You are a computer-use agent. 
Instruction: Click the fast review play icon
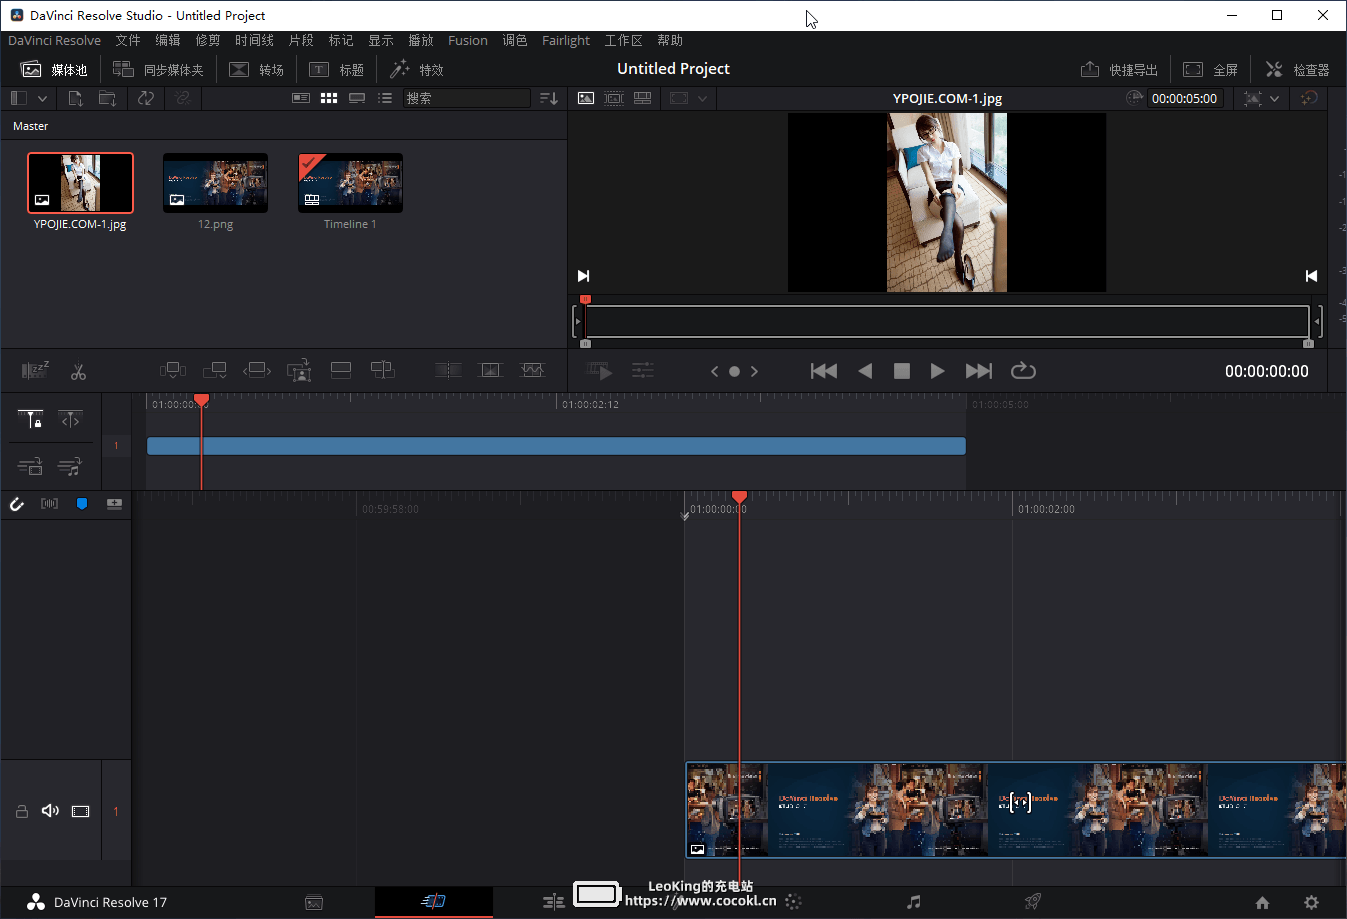coord(599,371)
